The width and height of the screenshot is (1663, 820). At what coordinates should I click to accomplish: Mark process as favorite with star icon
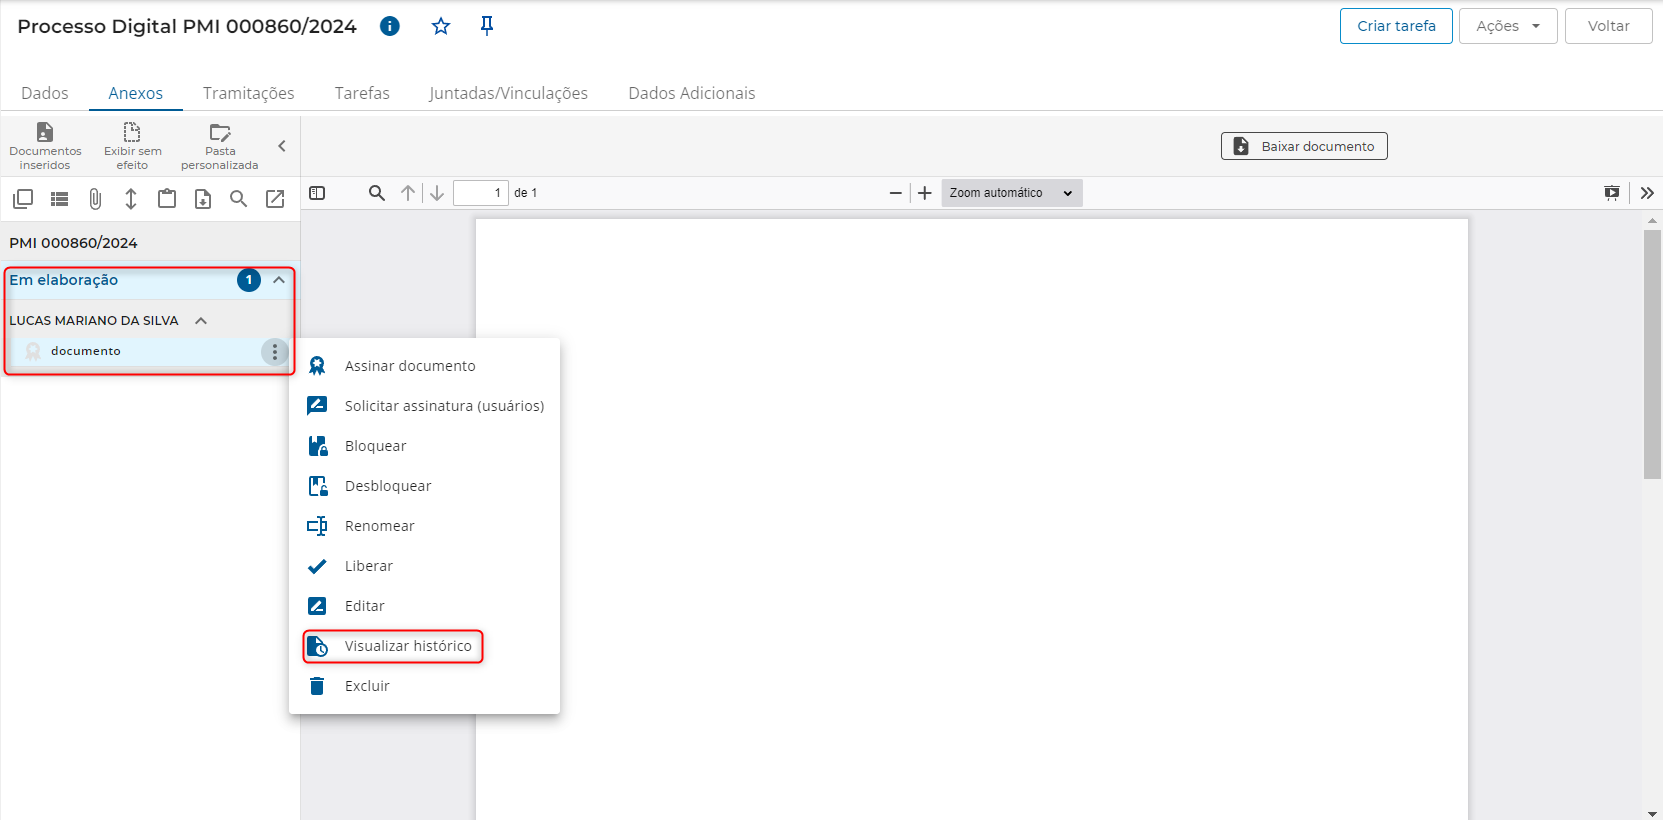[441, 26]
